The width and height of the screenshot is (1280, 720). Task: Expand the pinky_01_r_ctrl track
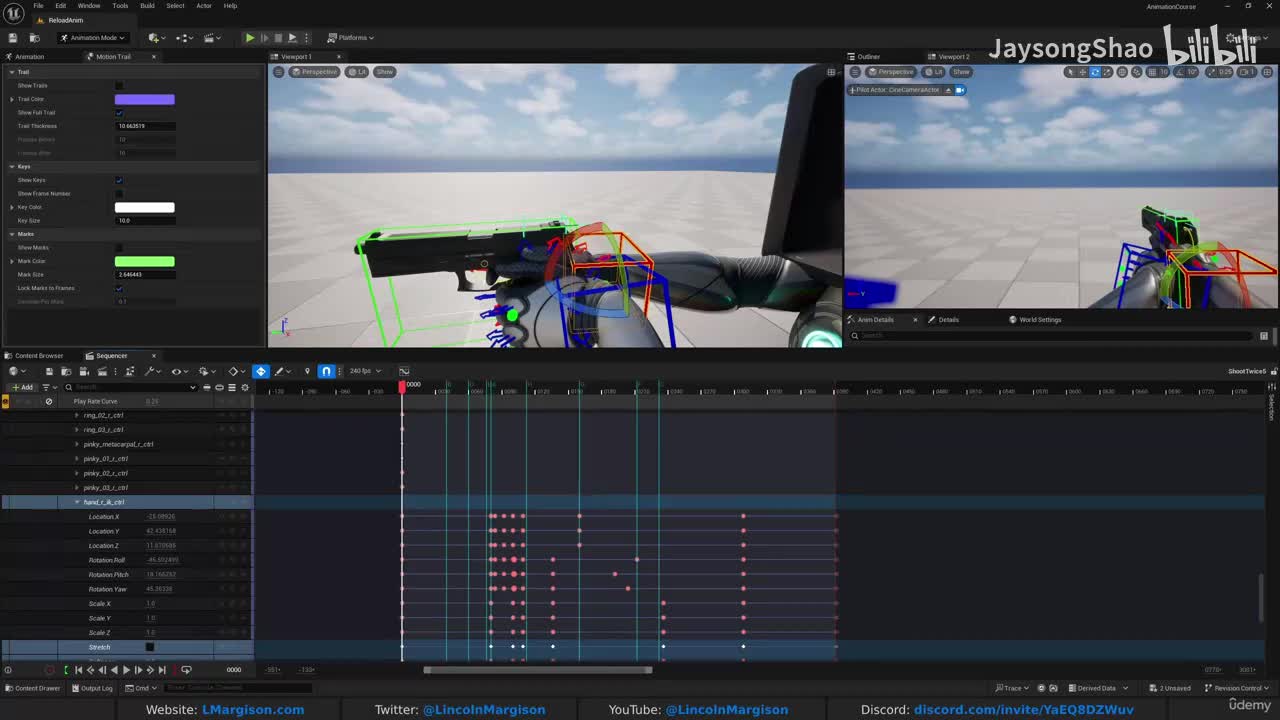coord(77,459)
